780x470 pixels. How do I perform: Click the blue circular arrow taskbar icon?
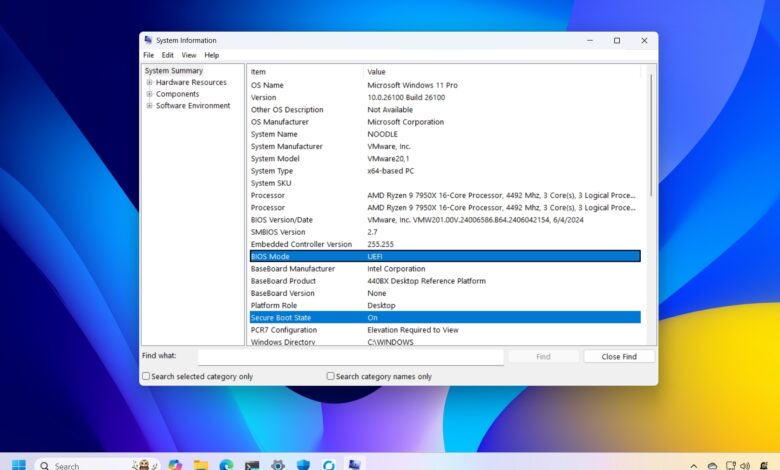[328, 465]
